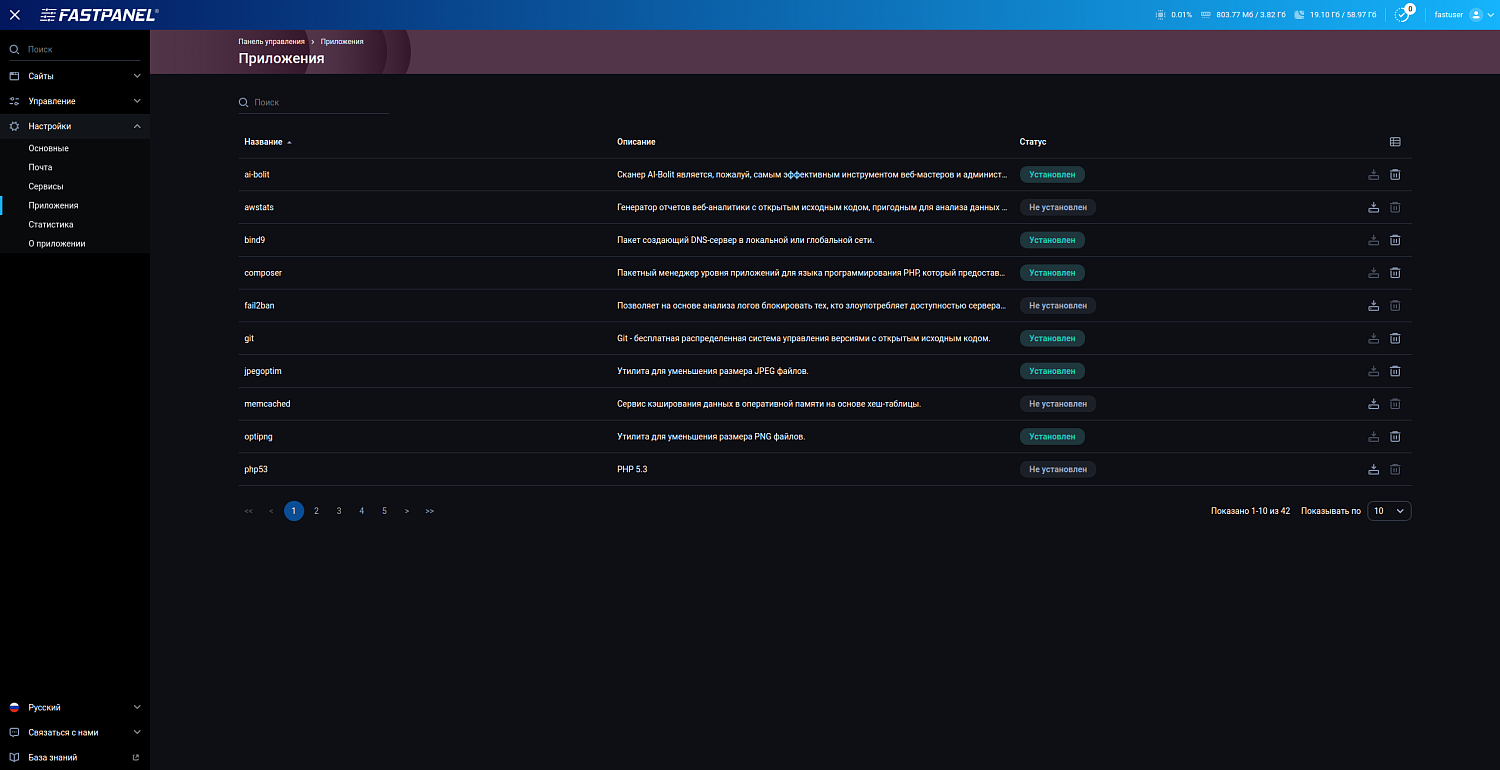Click the dimmed delete icon for php53
The image size is (1500, 770).
tap(1395, 469)
